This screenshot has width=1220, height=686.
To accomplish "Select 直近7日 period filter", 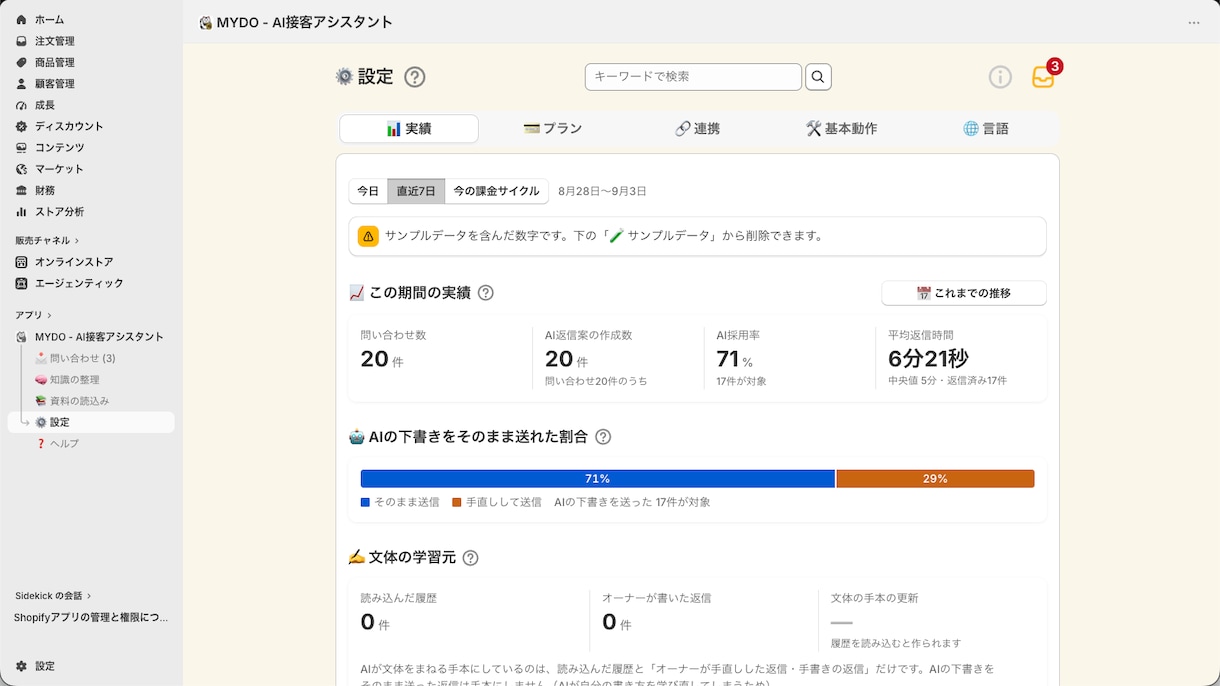I will coord(416,191).
